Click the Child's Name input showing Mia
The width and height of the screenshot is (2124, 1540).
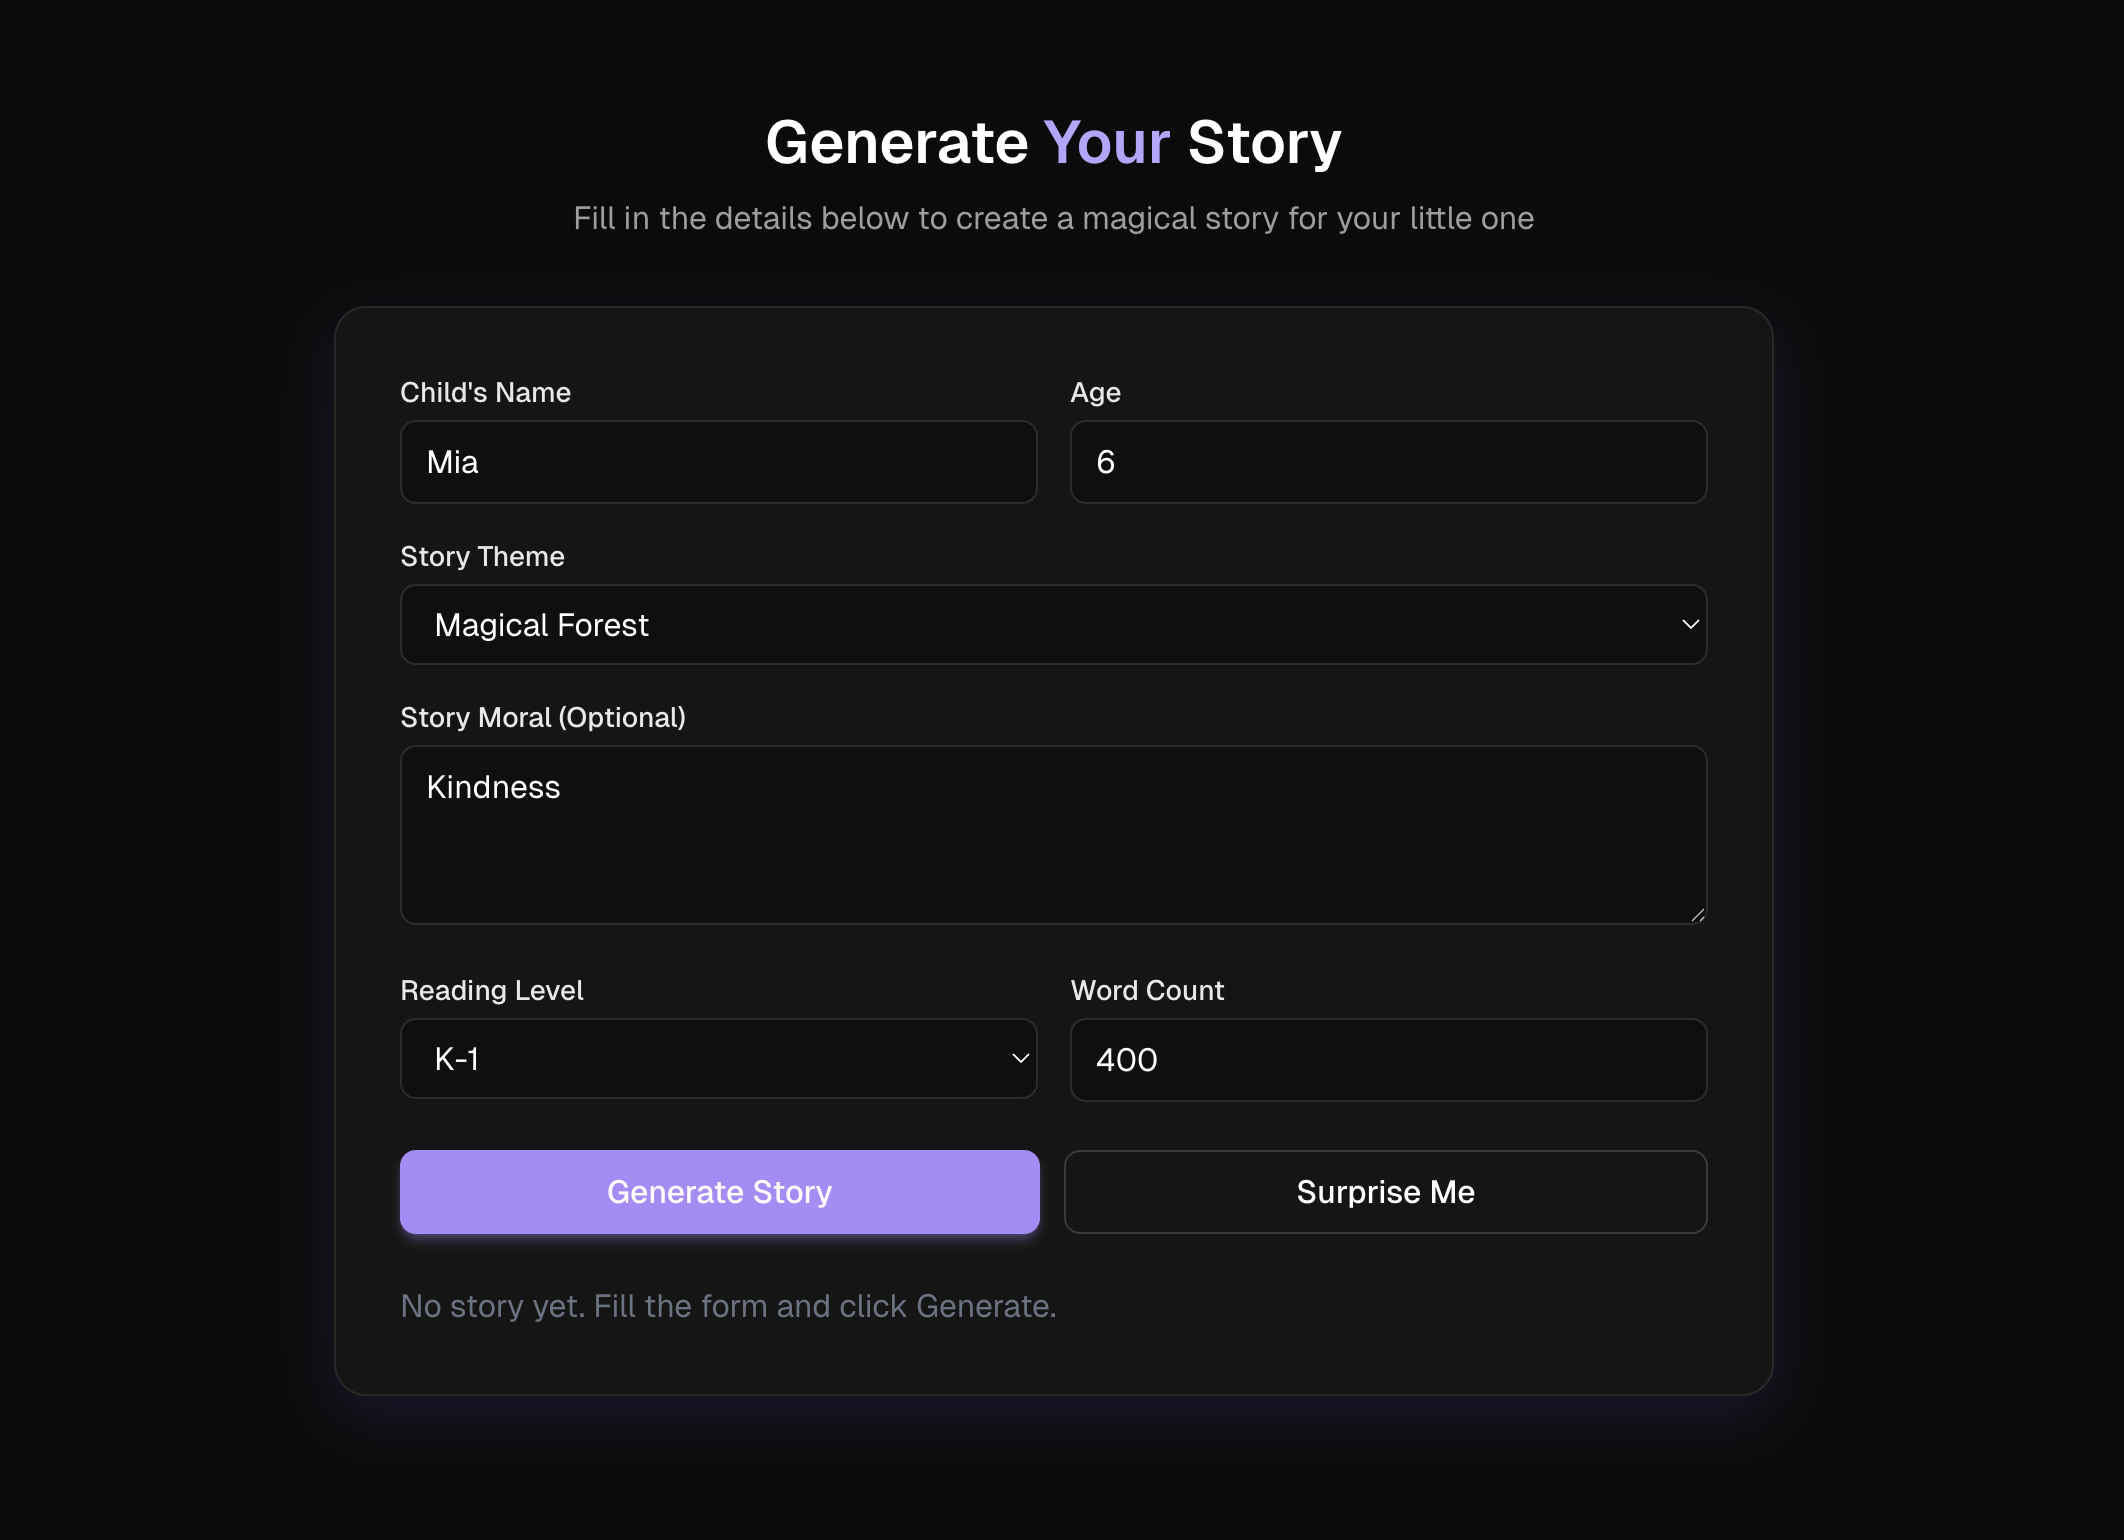[x=718, y=462]
